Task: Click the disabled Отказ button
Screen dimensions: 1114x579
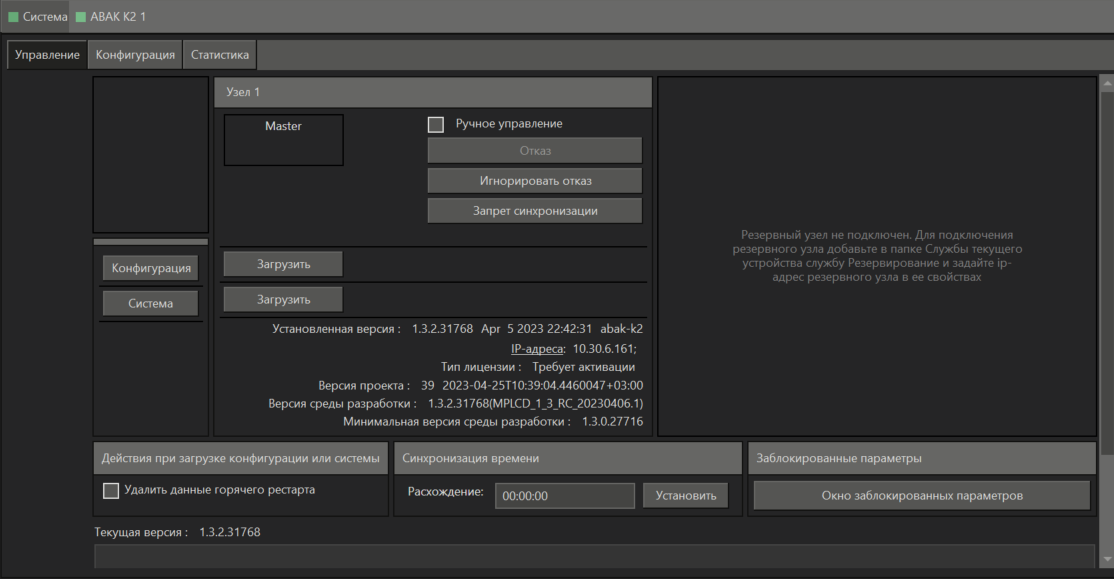Action: pyautogui.click(x=535, y=151)
